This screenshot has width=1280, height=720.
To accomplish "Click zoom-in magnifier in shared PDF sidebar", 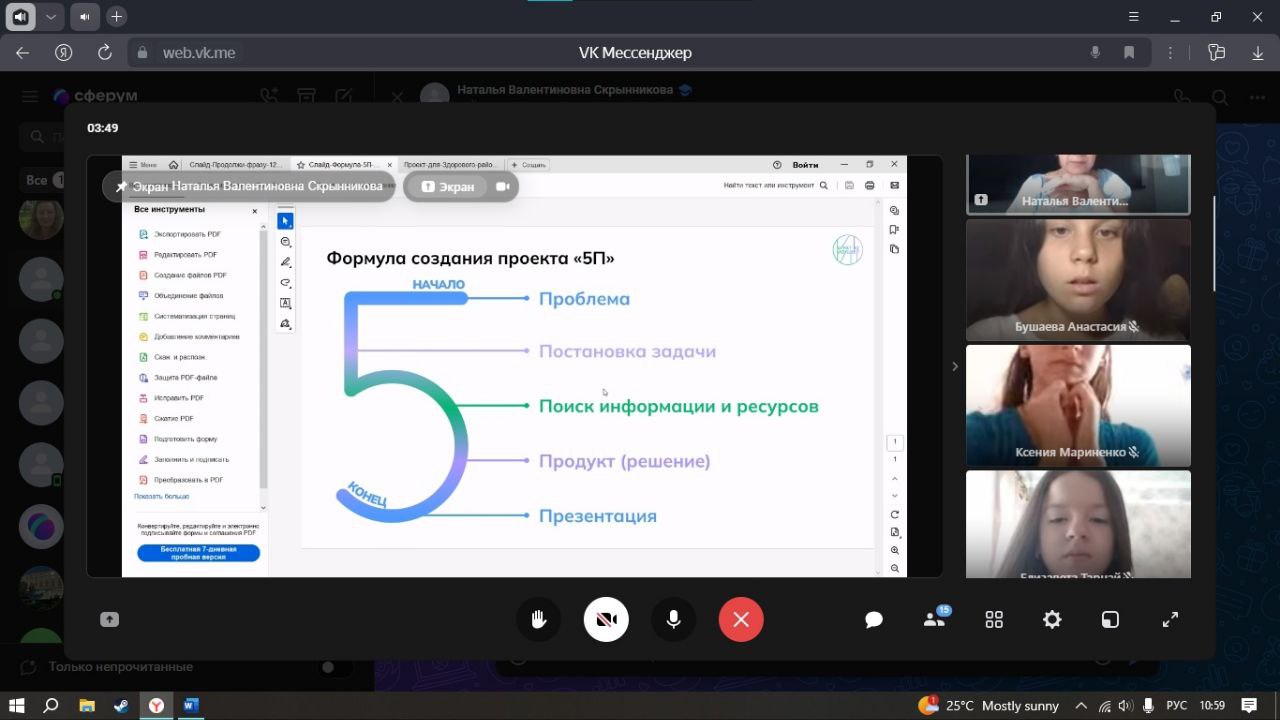I will (895, 551).
